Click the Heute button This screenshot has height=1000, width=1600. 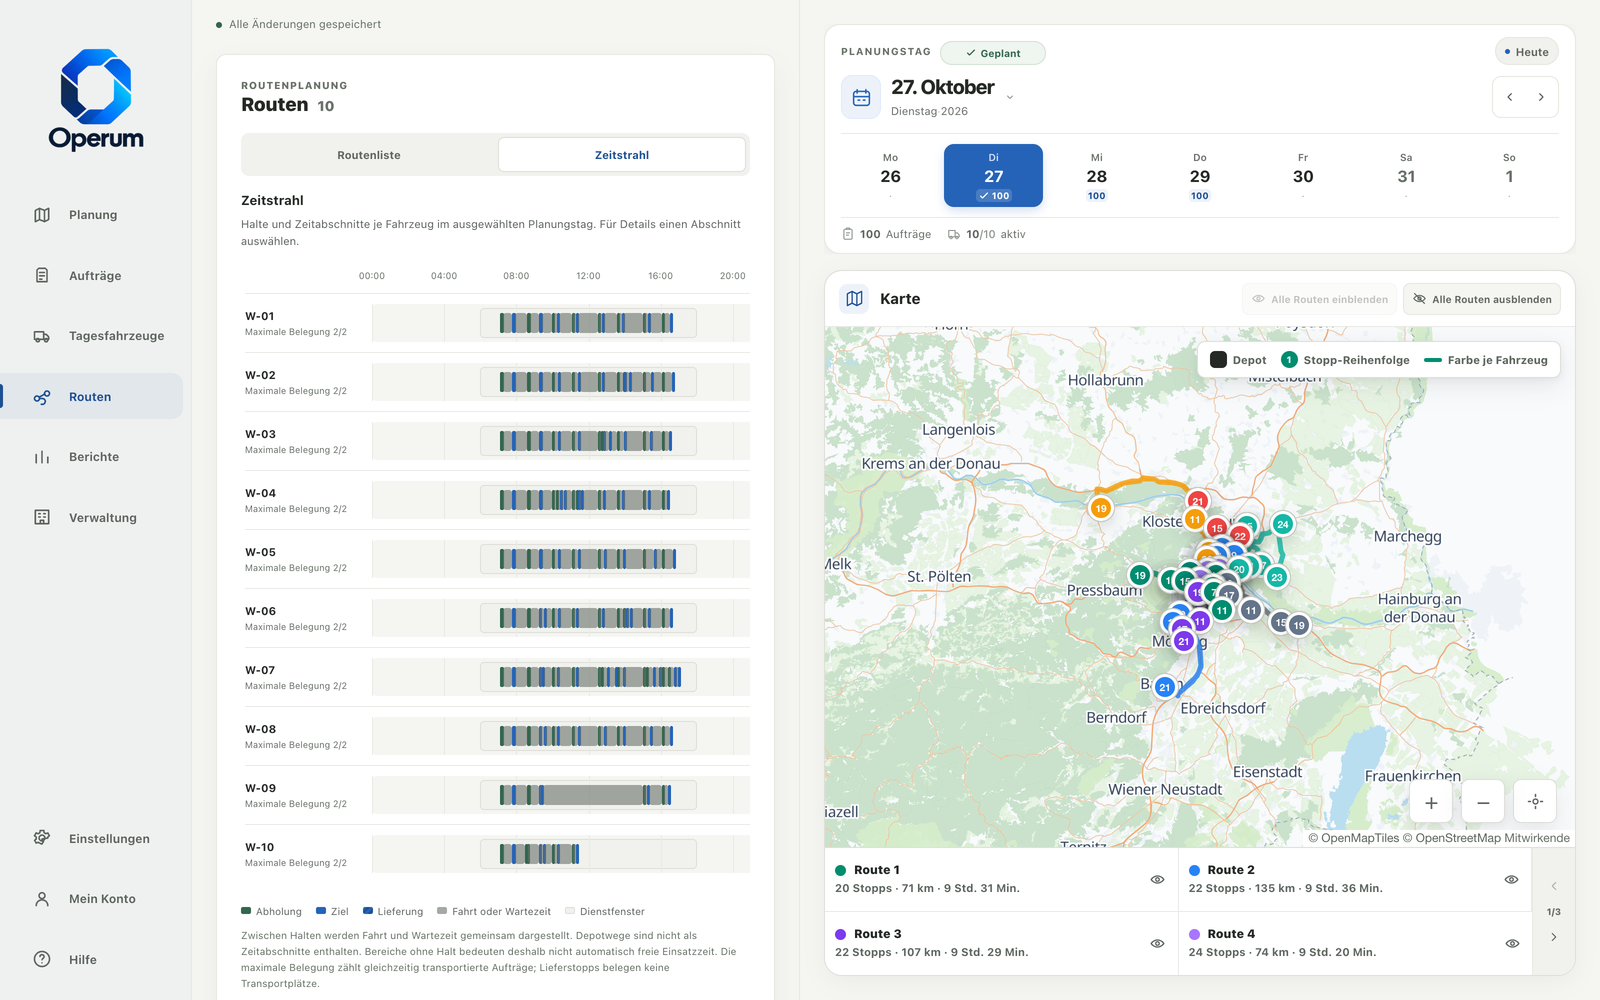click(1526, 52)
